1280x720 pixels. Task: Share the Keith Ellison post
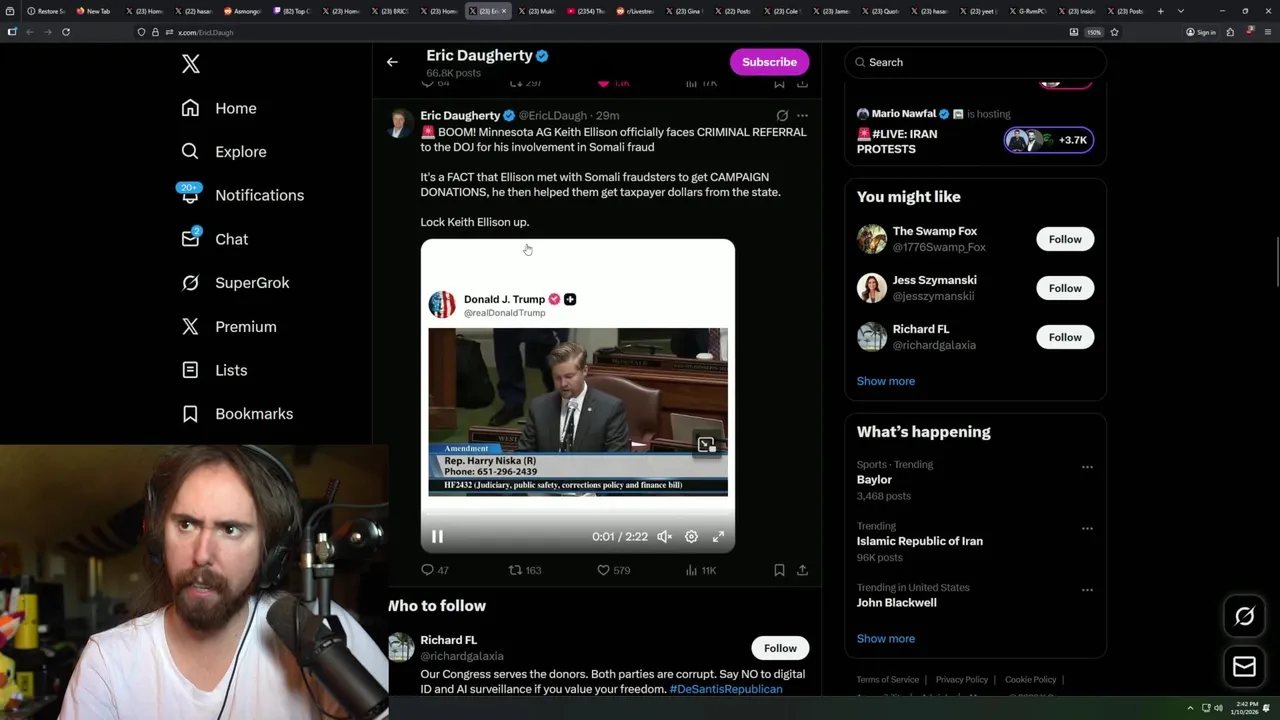[x=802, y=570]
